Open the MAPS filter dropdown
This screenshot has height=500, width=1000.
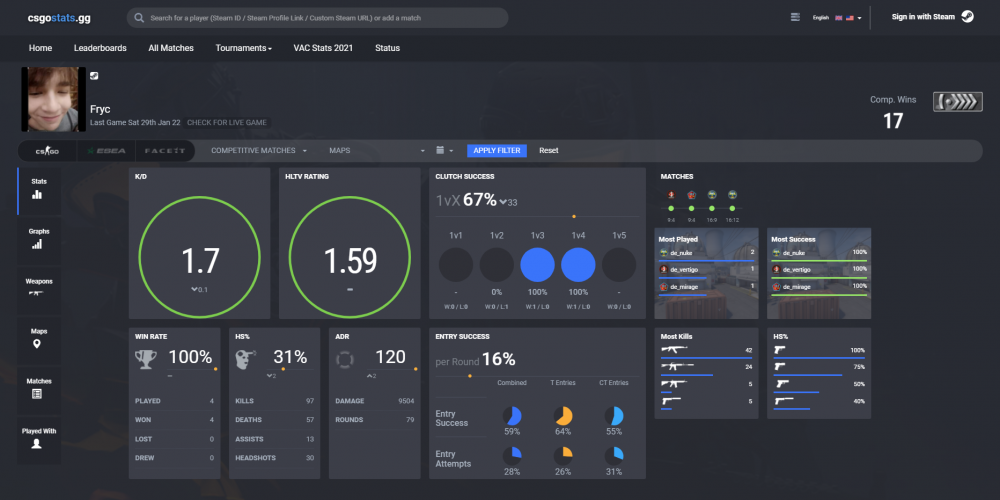[376, 151]
